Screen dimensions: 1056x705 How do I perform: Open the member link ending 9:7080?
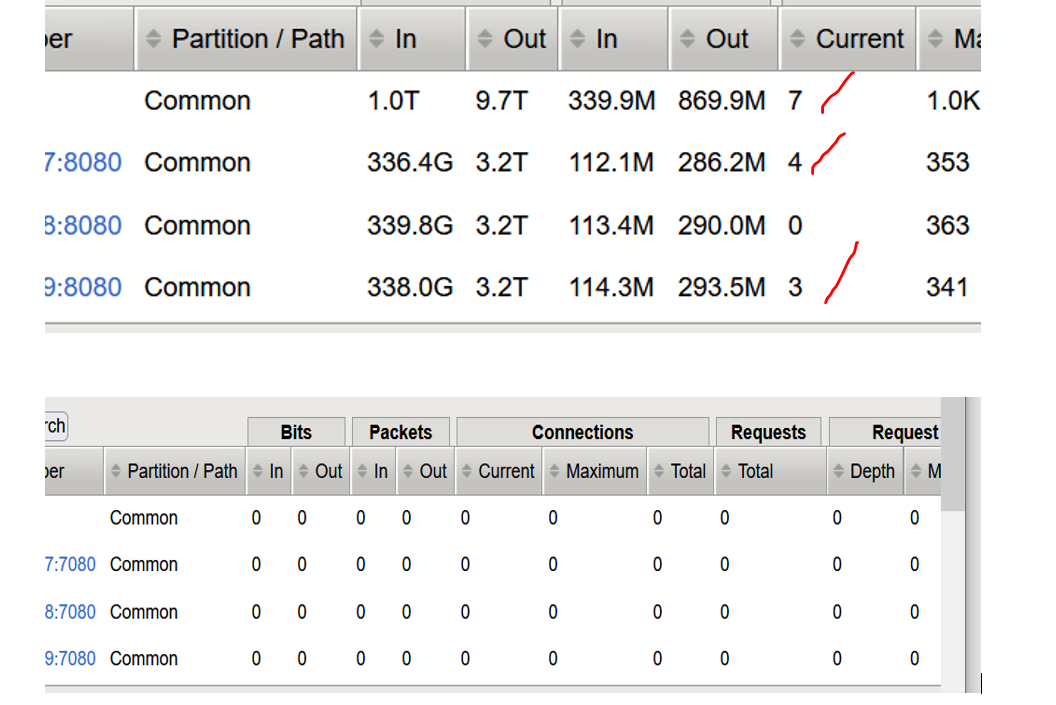coord(70,659)
